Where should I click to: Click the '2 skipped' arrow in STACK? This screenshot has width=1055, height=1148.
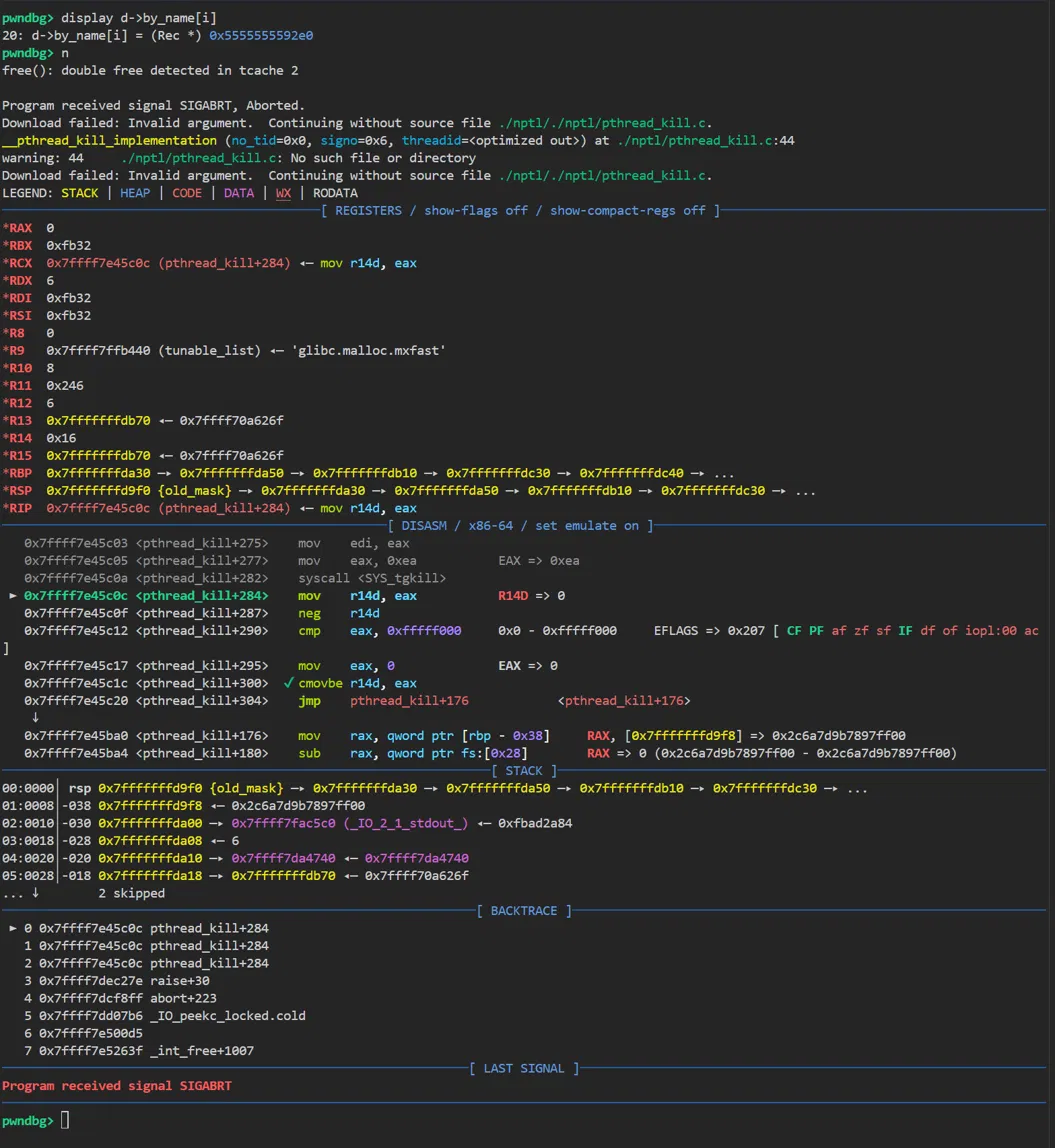pos(35,893)
